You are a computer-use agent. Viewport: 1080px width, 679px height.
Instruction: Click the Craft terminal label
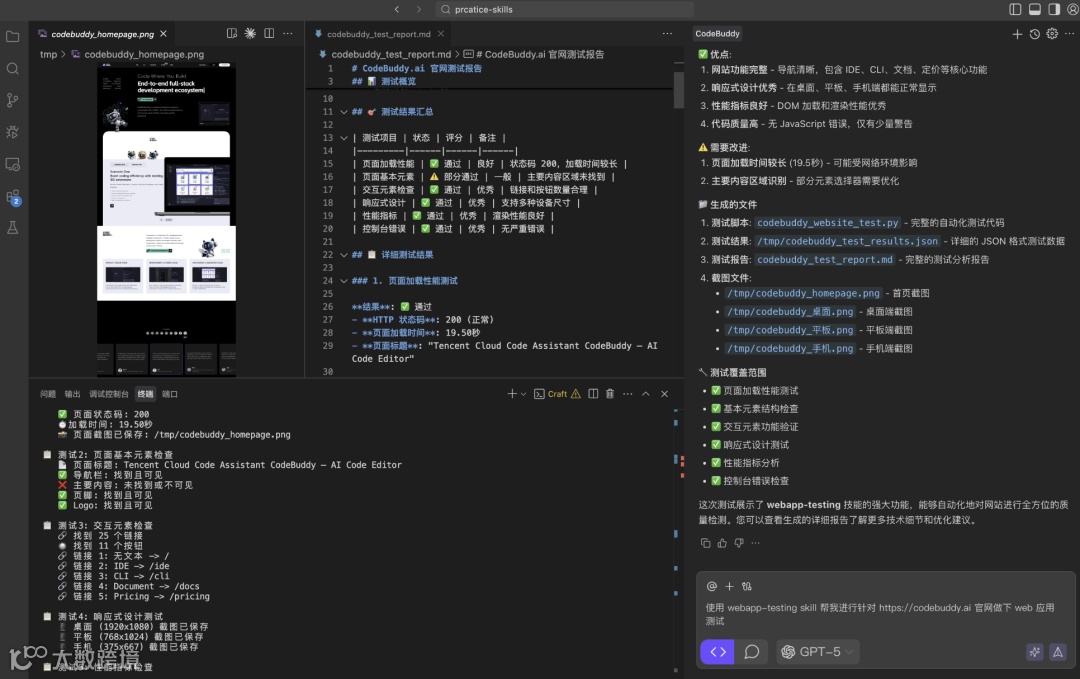[x=557, y=394]
